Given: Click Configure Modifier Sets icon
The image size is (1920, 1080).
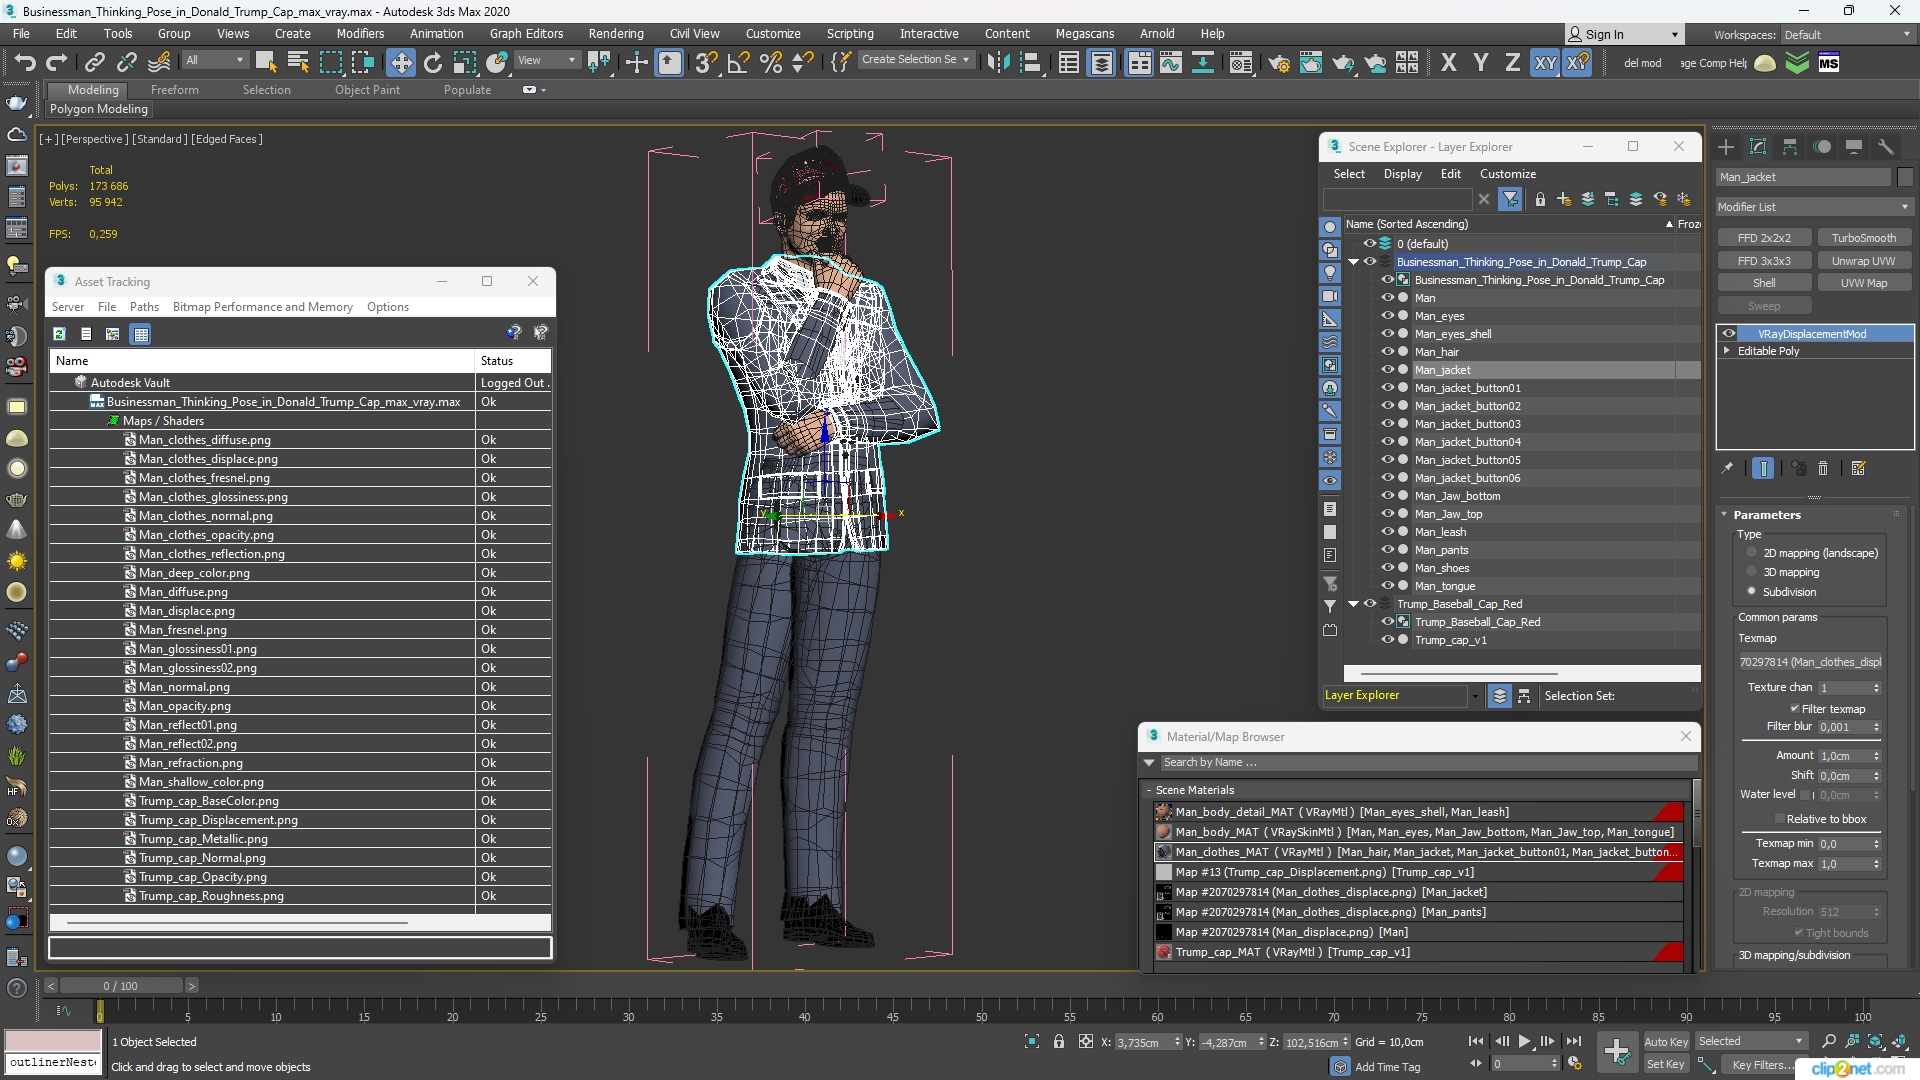Looking at the screenshot, I should pos(1859,468).
